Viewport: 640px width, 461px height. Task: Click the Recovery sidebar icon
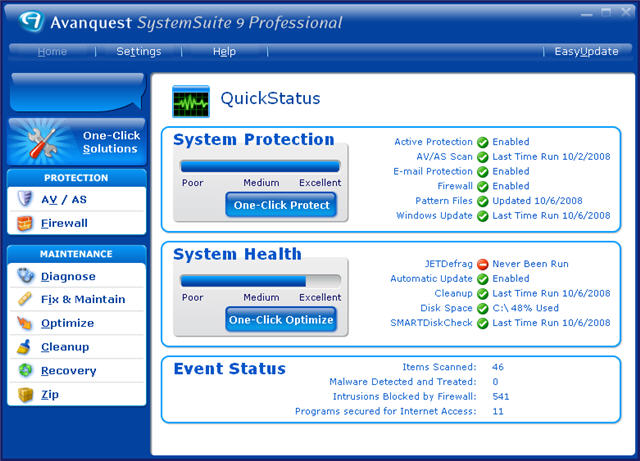click(26, 370)
